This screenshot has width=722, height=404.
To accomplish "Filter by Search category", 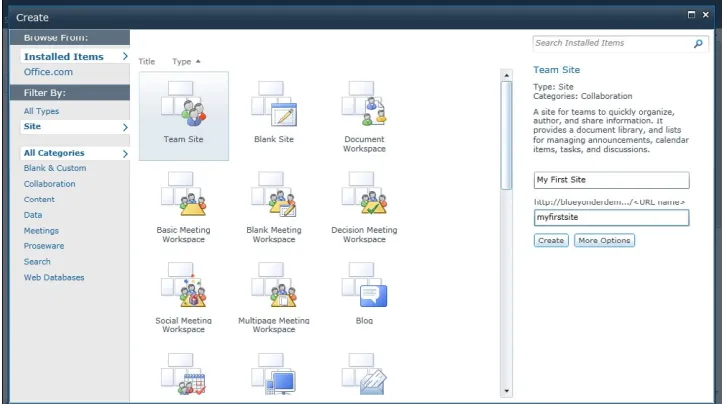I will (37, 262).
